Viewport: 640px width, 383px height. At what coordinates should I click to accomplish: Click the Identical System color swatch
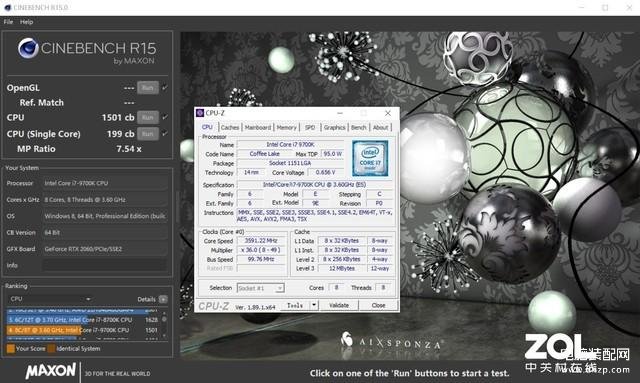click(51, 349)
